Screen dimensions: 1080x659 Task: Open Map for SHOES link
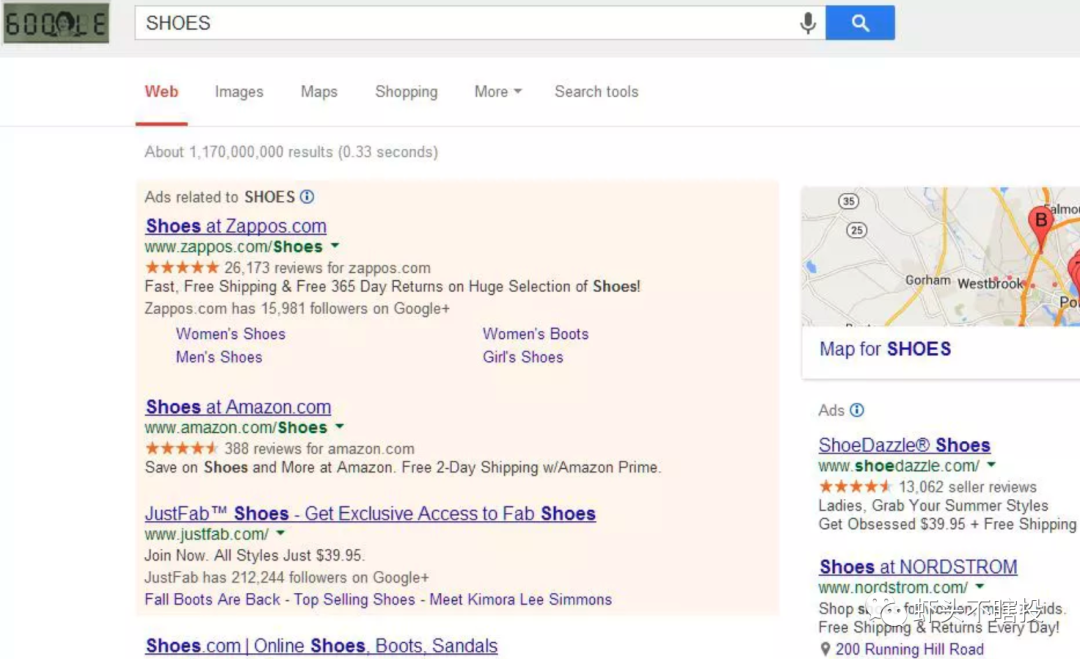click(885, 349)
